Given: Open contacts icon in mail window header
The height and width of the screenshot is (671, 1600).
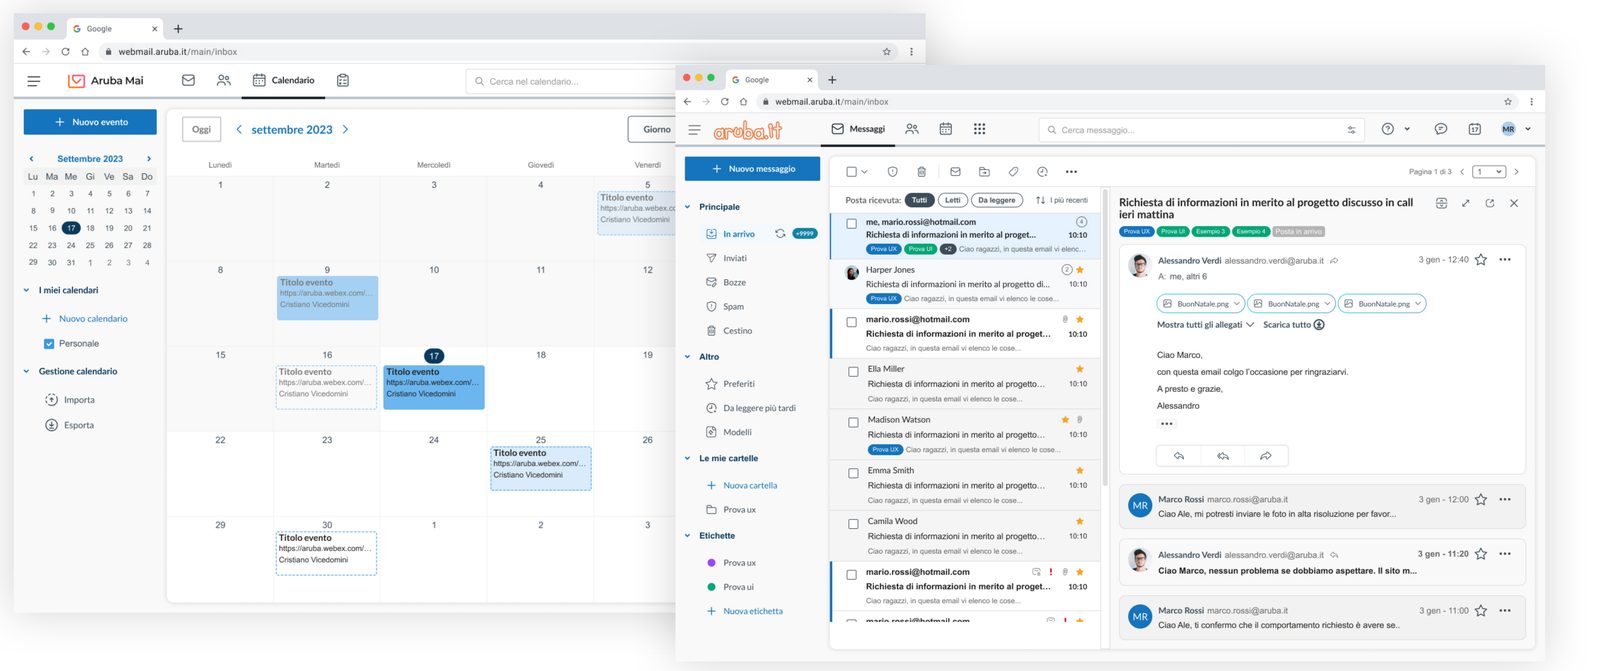Looking at the screenshot, I should (912, 129).
